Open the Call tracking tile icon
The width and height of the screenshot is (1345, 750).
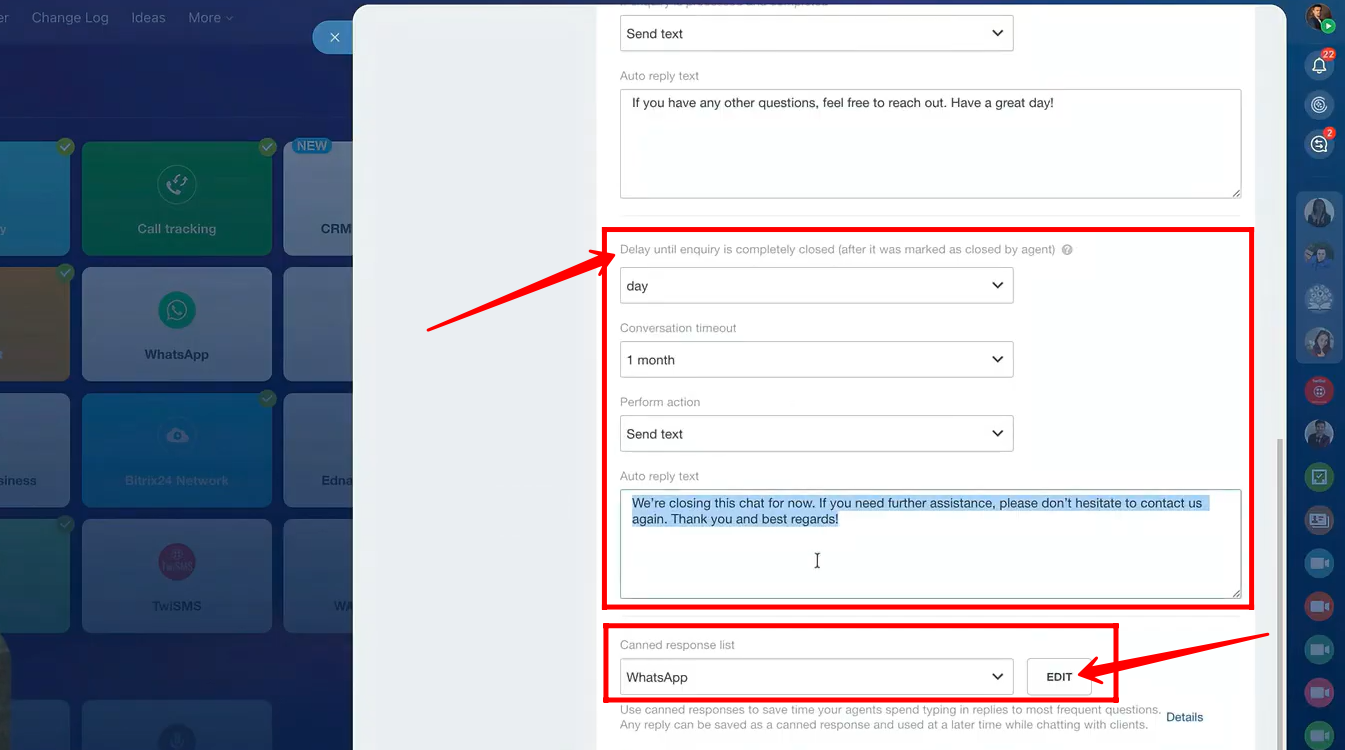point(177,184)
